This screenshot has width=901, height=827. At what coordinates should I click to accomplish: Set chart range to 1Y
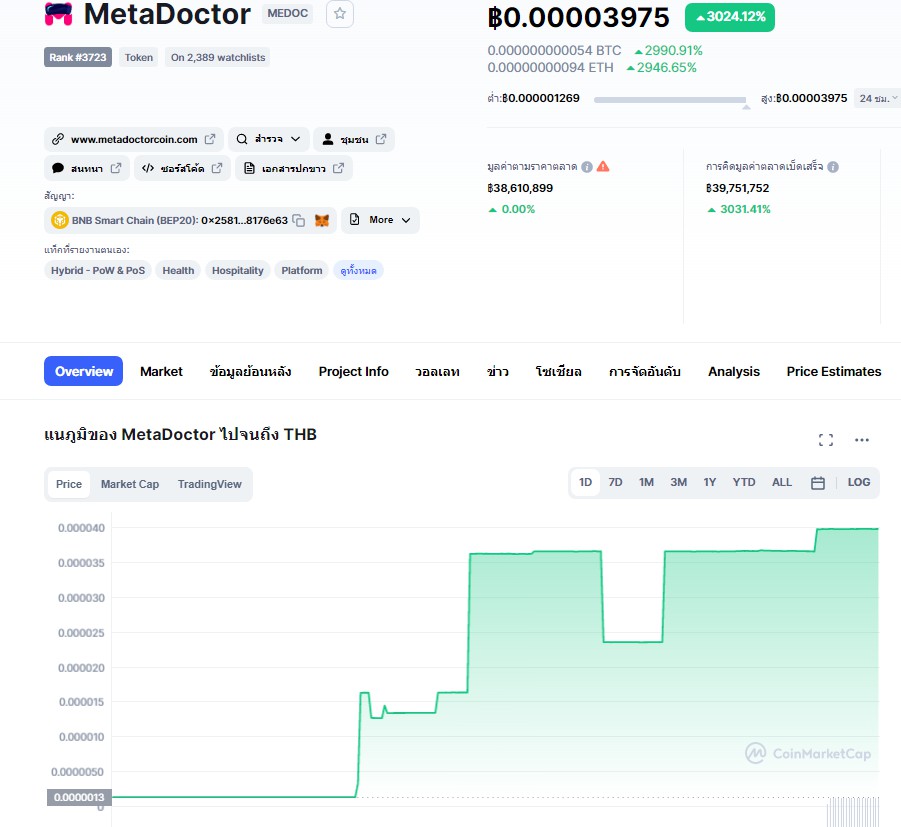[710, 482]
